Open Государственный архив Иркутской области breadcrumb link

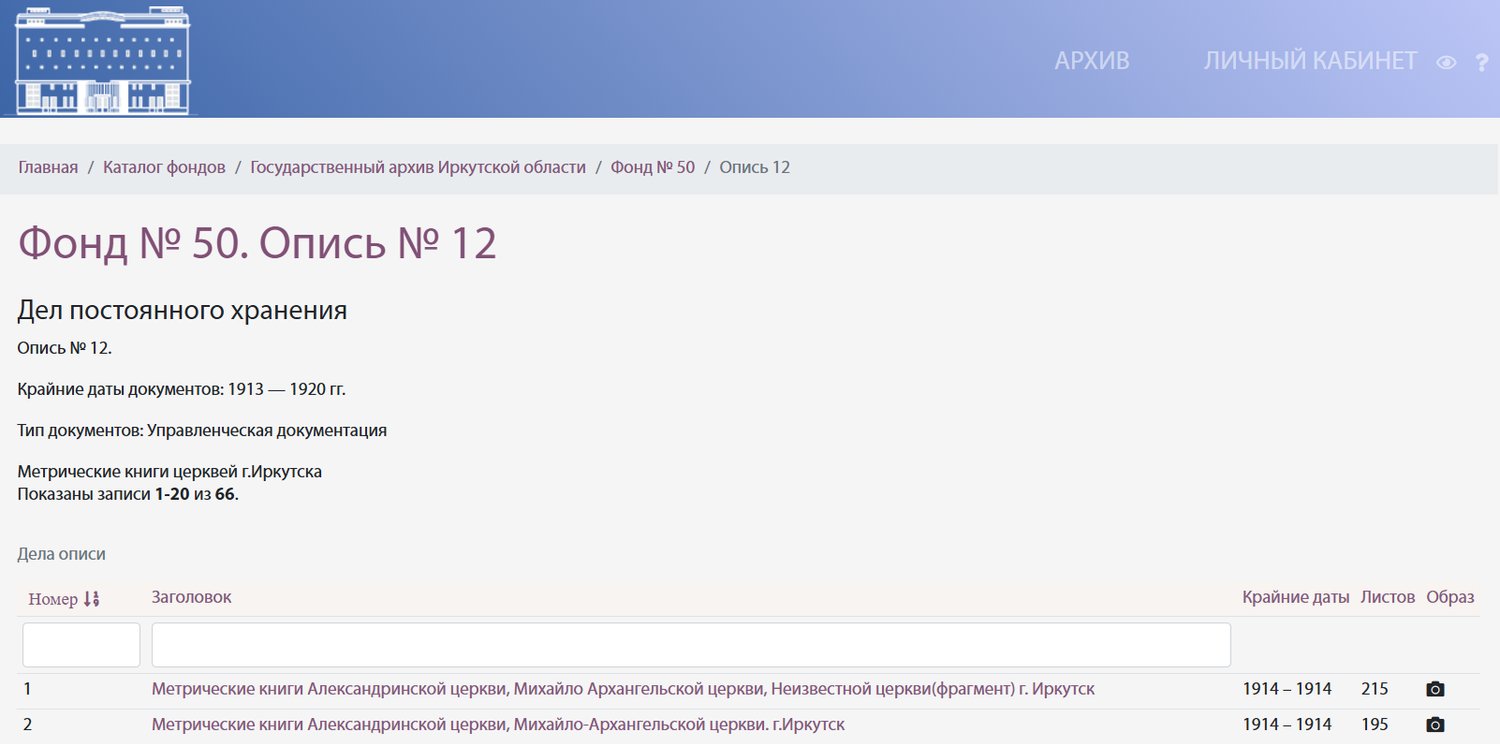tap(418, 167)
